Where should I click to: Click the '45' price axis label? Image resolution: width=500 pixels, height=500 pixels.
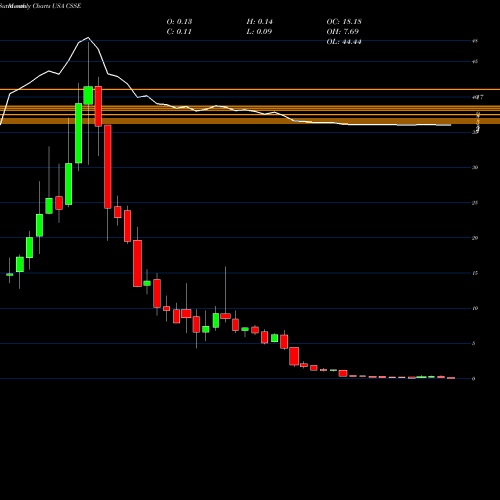(475, 61)
